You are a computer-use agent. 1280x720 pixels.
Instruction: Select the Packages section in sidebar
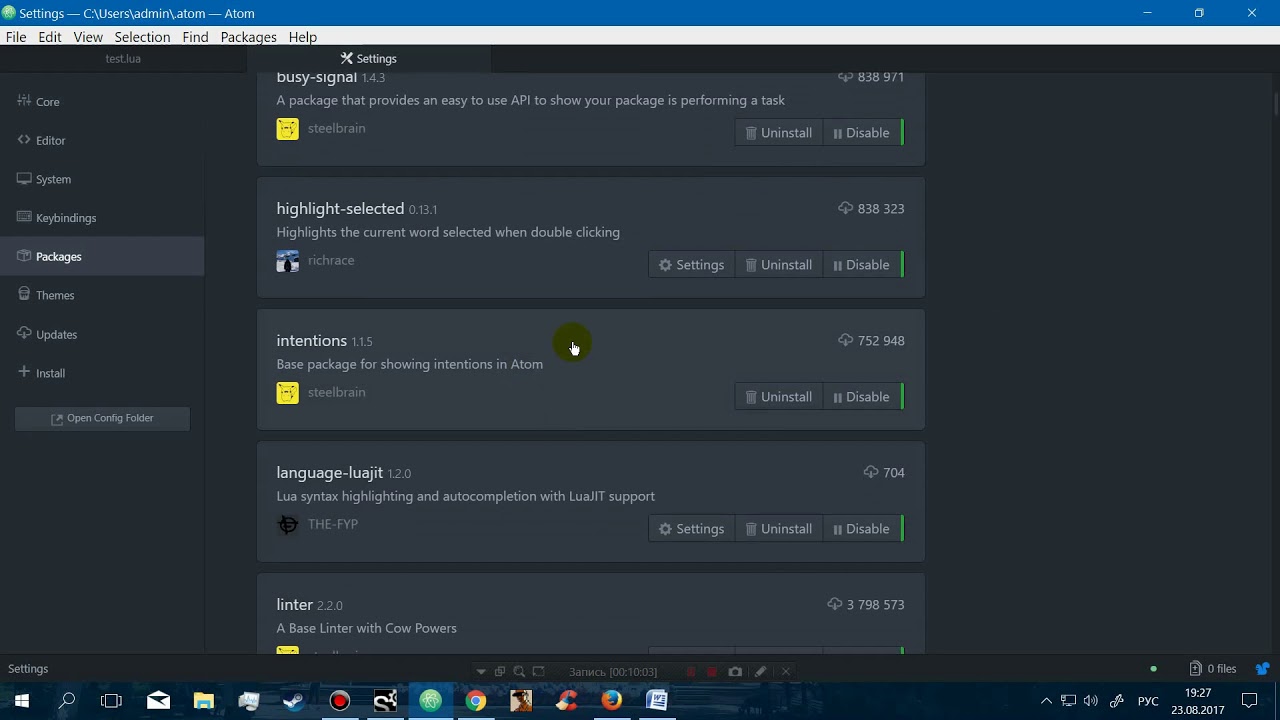click(x=102, y=257)
